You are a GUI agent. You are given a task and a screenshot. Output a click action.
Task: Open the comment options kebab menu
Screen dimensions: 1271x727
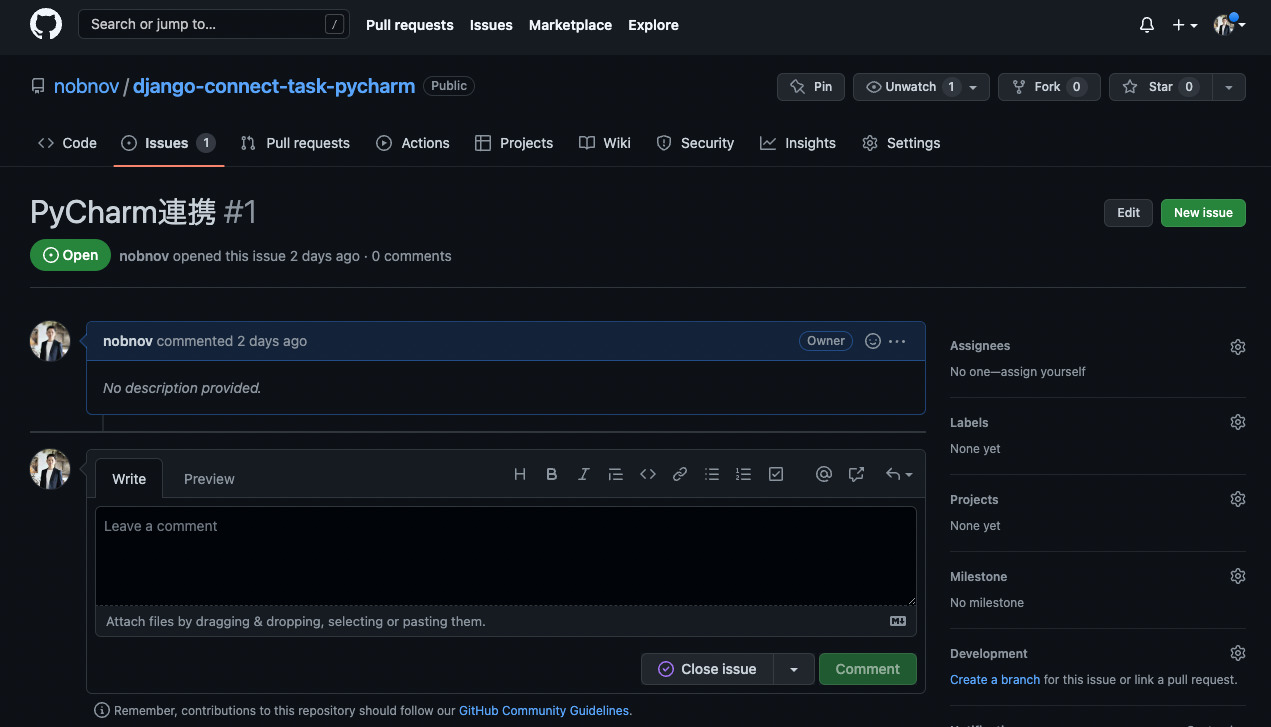coord(897,340)
